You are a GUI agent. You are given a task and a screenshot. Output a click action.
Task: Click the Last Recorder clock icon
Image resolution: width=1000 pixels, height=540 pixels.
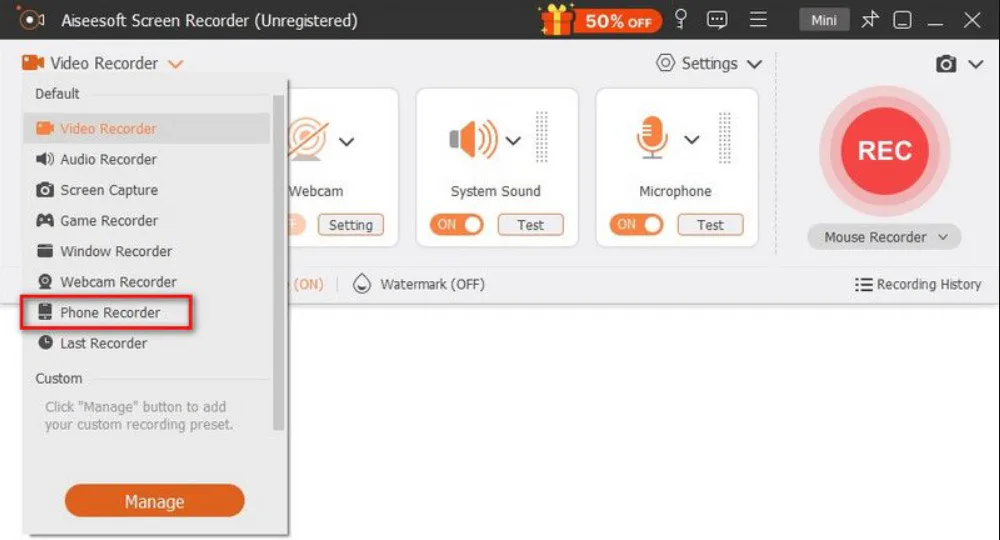click(x=45, y=342)
